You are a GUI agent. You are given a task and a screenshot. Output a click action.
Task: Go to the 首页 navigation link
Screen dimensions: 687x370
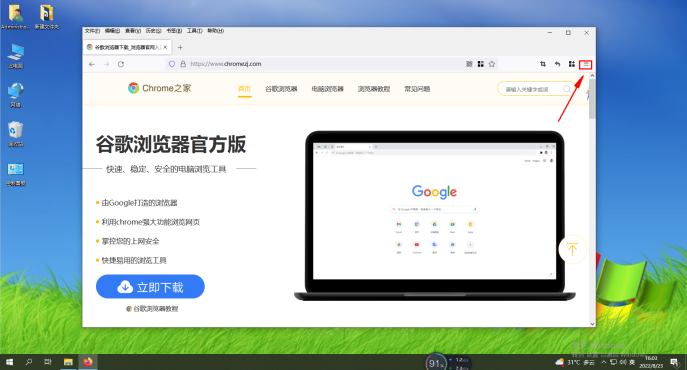(x=244, y=89)
